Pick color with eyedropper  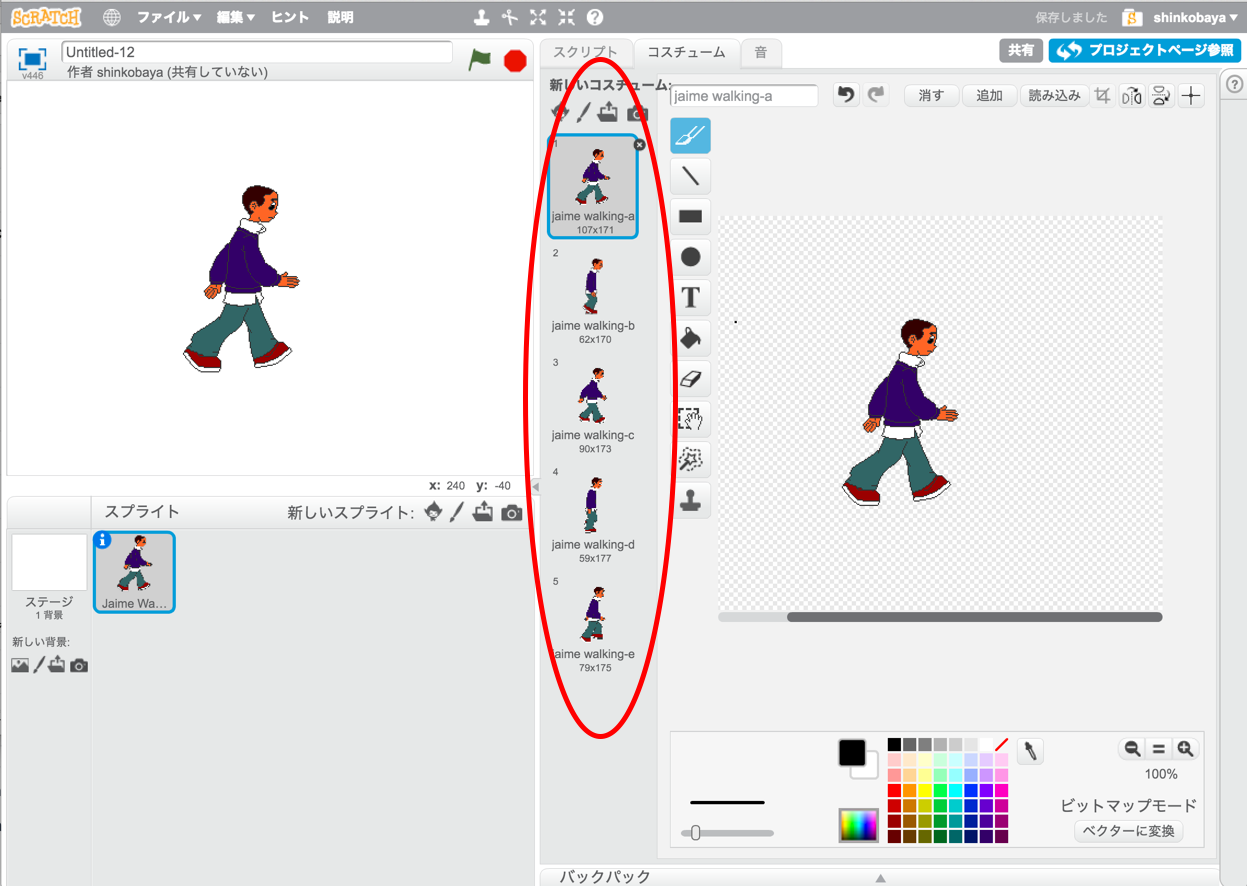point(1030,751)
